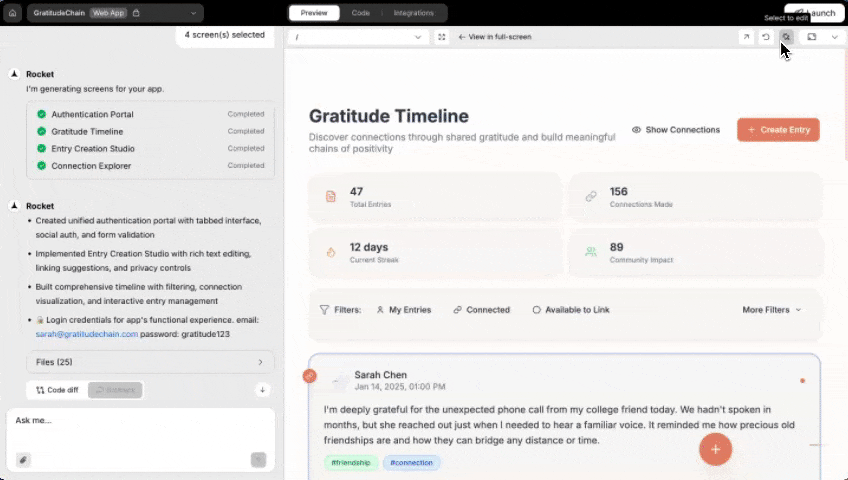Click the device viewport icon
This screenshot has height=480, width=848.
[812, 37]
